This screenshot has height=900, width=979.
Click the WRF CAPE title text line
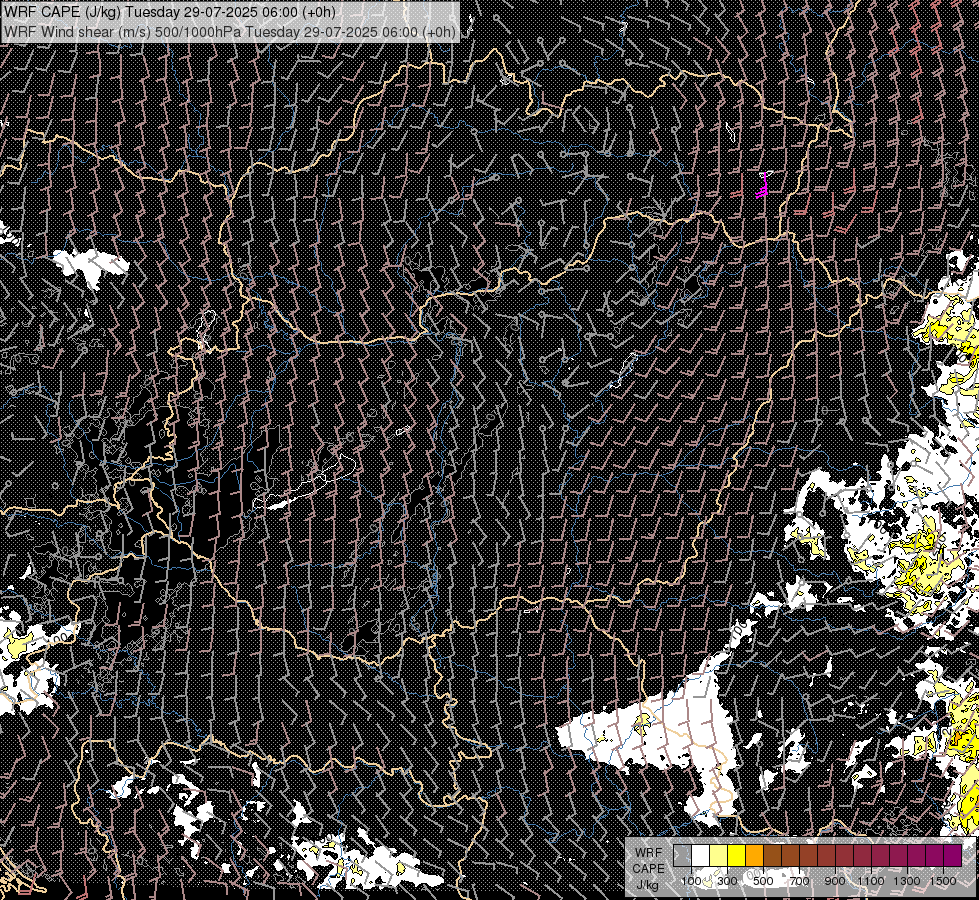coord(169,12)
